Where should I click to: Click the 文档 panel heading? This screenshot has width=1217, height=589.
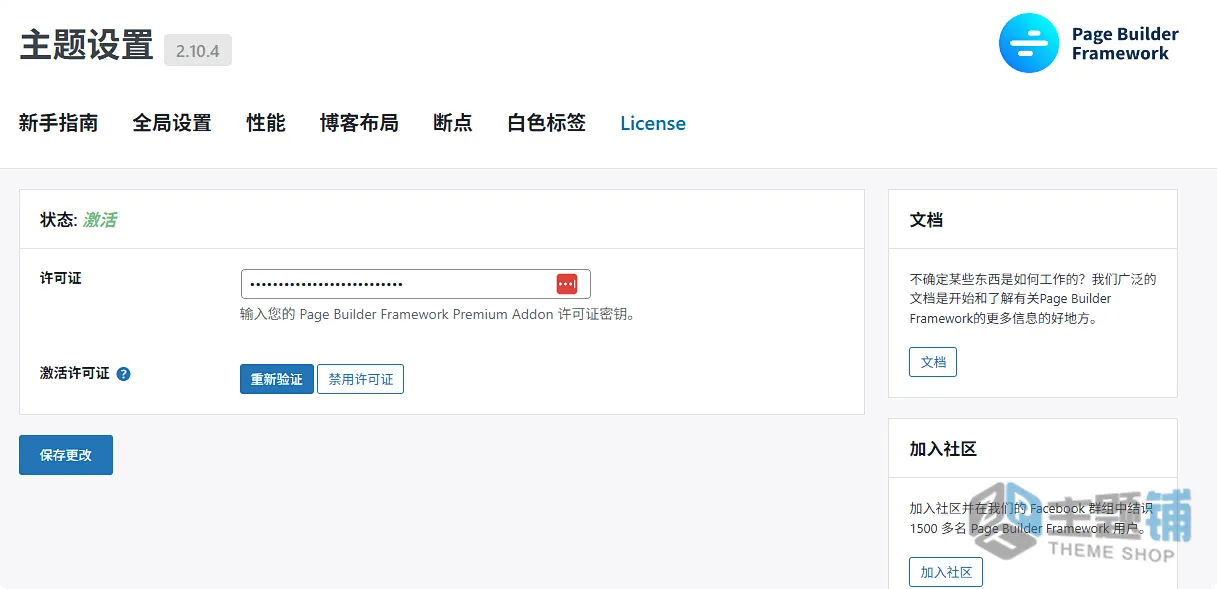pyautogui.click(x=926, y=220)
